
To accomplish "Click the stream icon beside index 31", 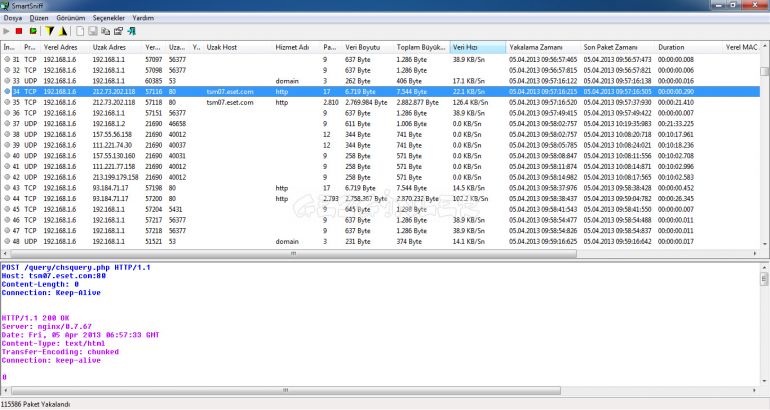I will click(x=7, y=59).
